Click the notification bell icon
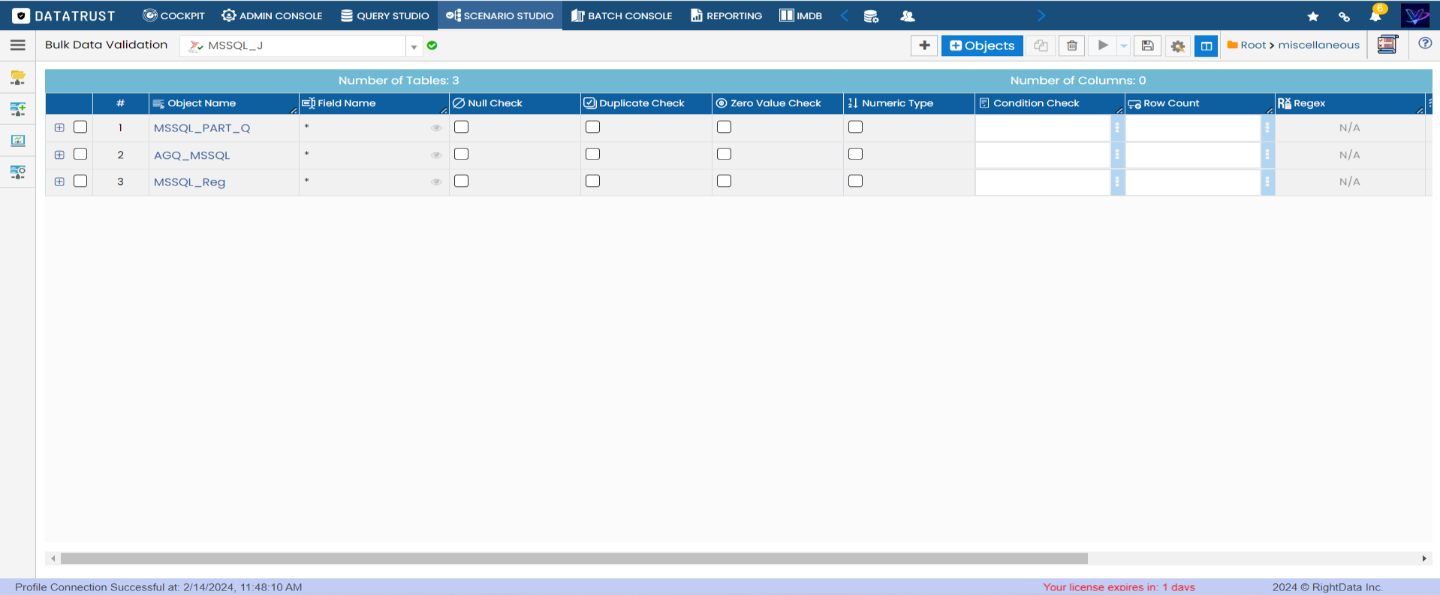The image size is (1440, 595). coord(1375,16)
